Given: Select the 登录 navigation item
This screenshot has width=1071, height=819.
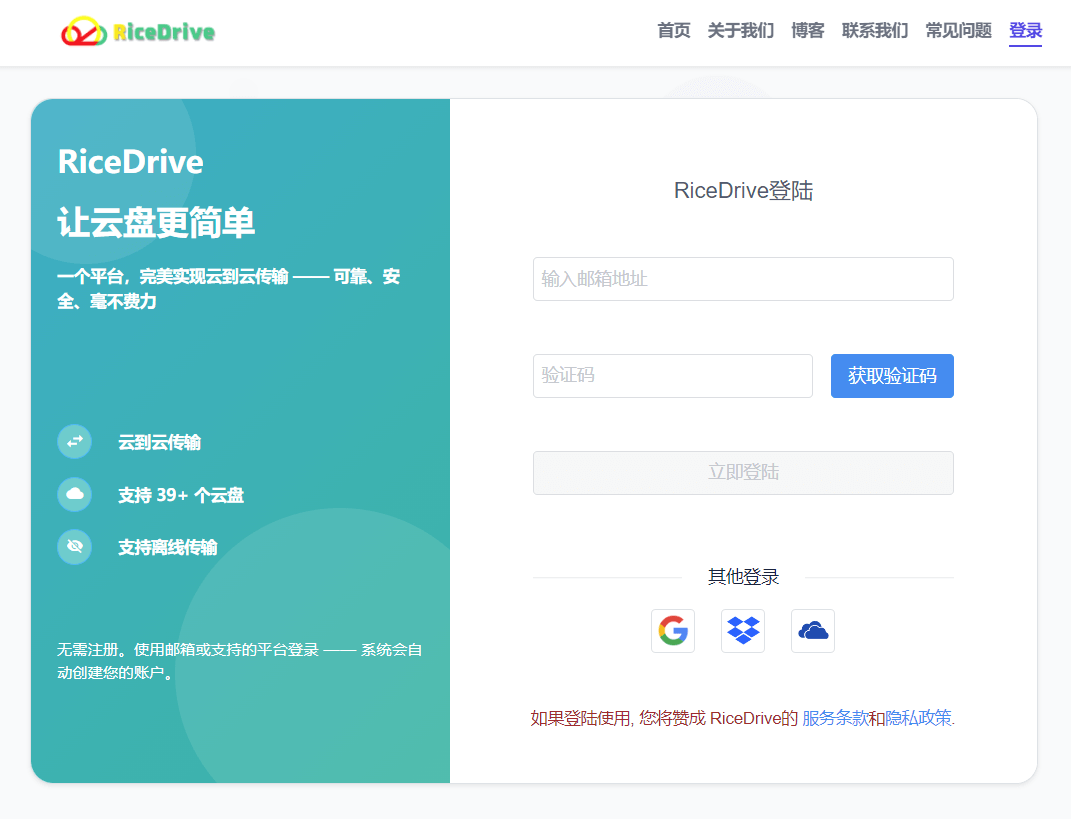Looking at the screenshot, I should tap(1025, 31).
